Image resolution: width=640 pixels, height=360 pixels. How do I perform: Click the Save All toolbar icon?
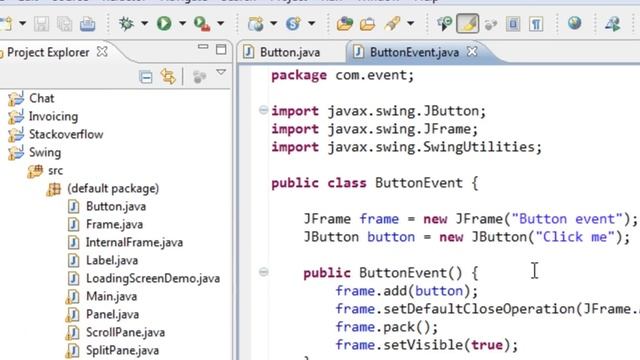pyautogui.click(x=64, y=24)
